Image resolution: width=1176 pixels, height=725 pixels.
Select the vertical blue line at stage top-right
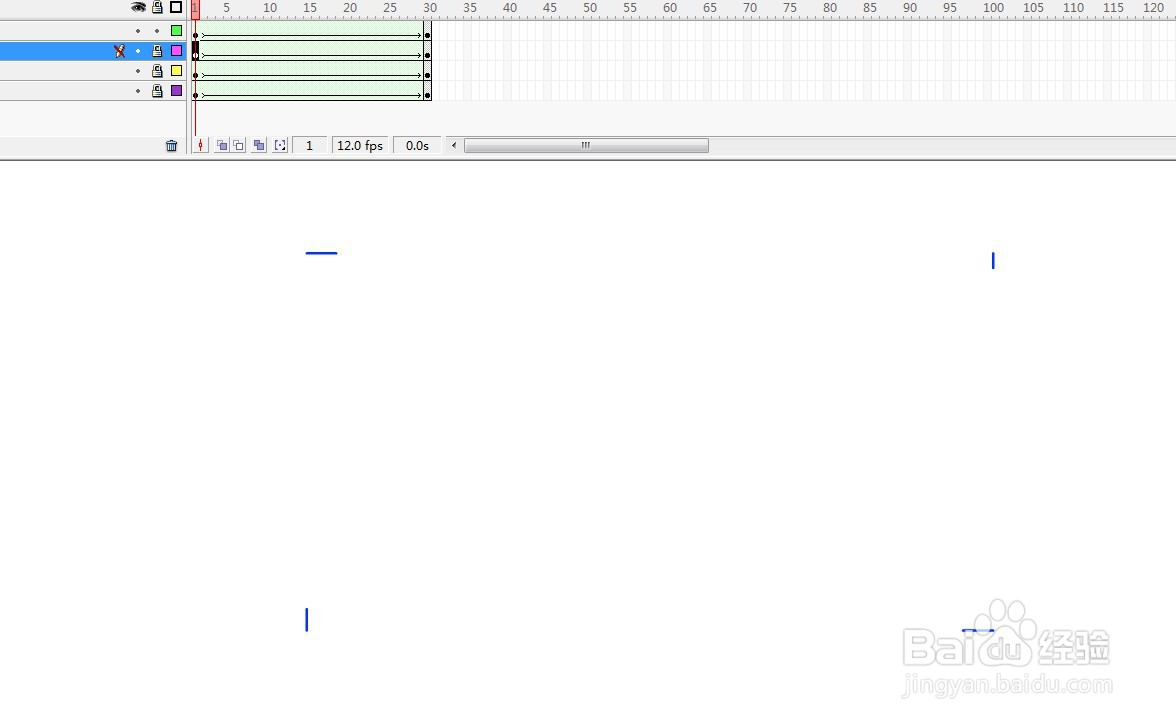click(x=993, y=261)
